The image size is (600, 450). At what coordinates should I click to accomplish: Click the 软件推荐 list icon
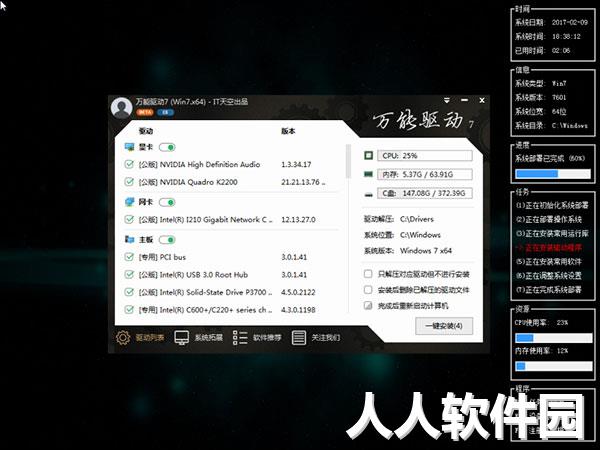[x=240, y=338]
